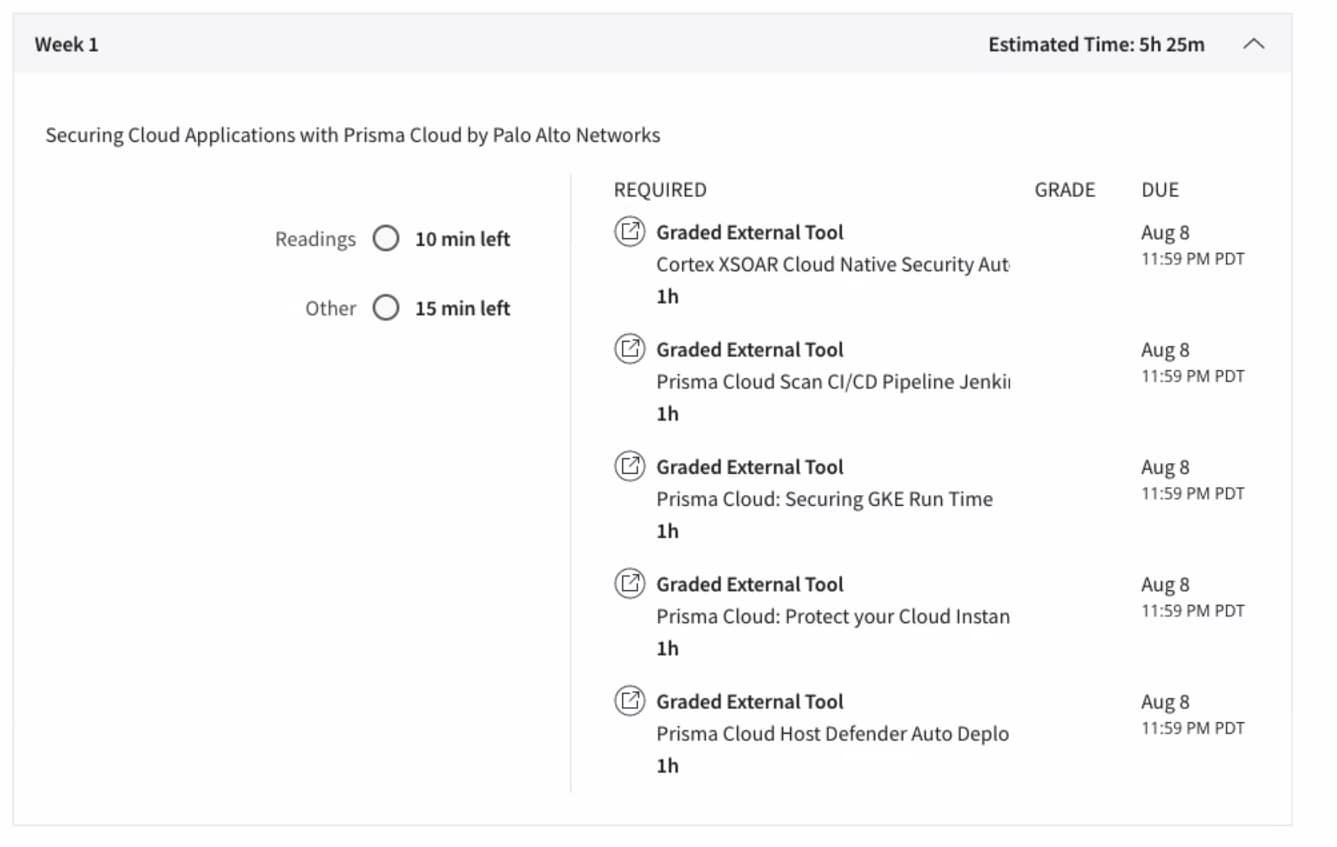Click the Estimated Time 5h 25m label
This screenshot has height=847, width=1337.
click(1096, 44)
